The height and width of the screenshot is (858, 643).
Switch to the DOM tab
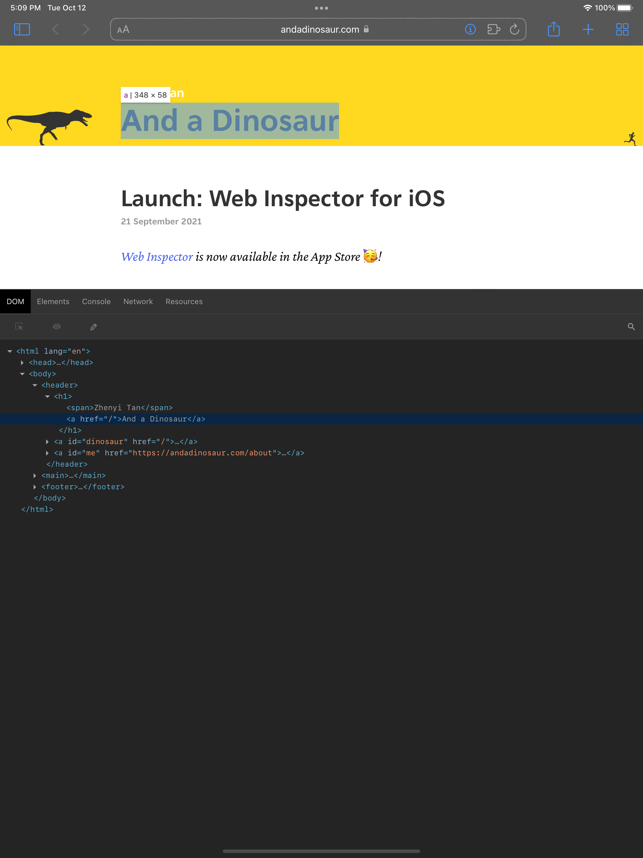point(15,302)
